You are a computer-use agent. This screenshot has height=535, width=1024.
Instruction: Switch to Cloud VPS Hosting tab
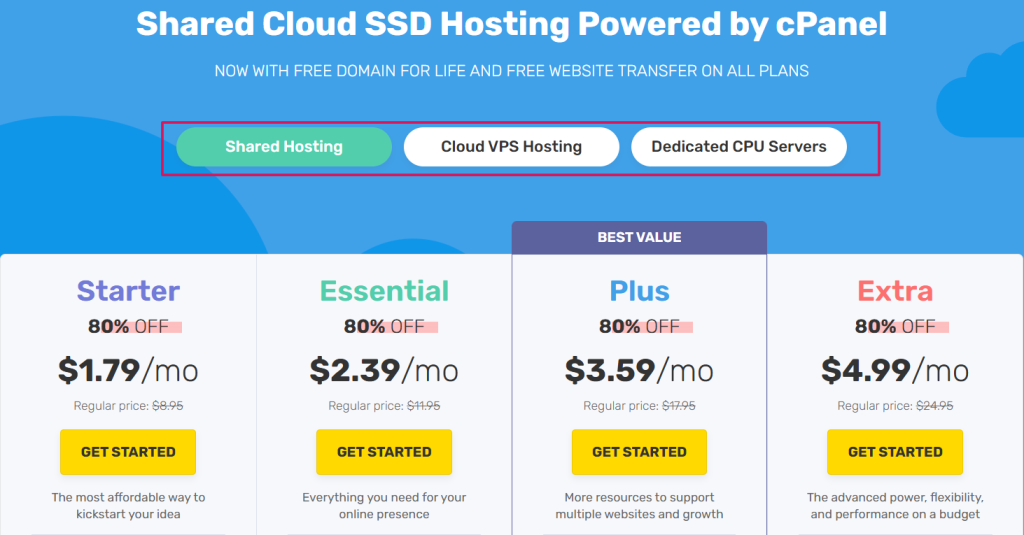pyautogui.click(x=511, y=146)
